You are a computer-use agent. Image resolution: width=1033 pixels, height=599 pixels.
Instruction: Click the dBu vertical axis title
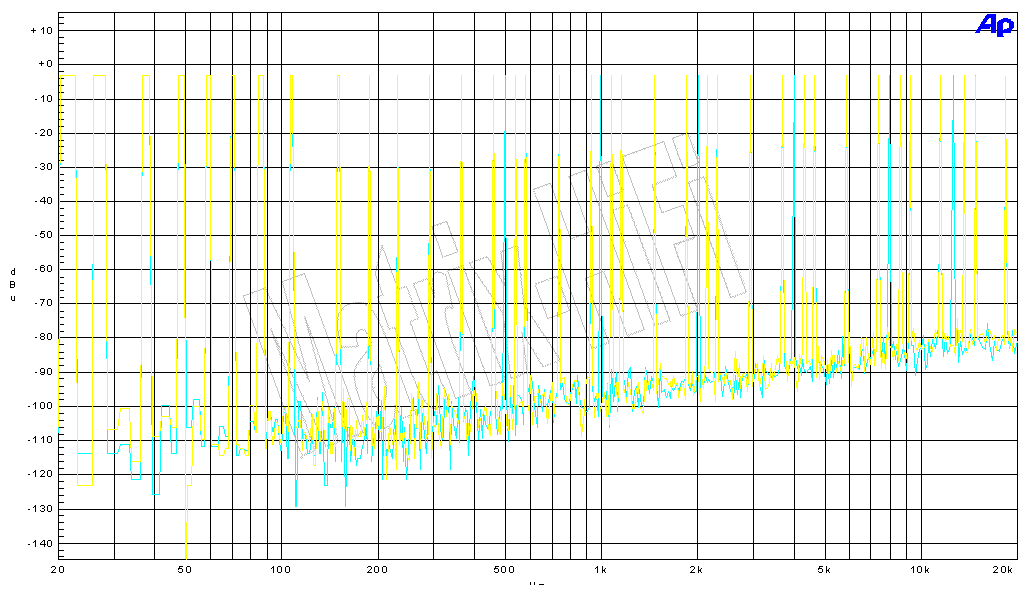[x=13, y=284]
